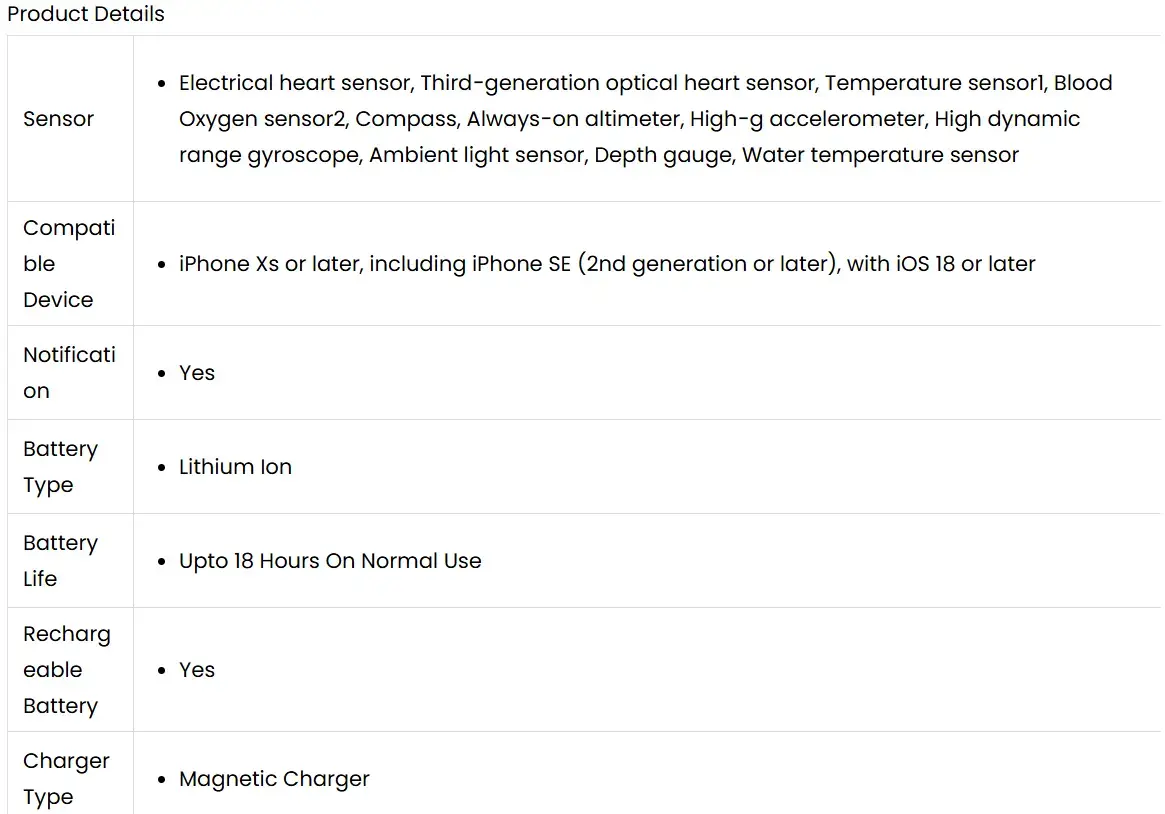
Task: Click Yes in the Rechargeable Battery row
Action: click(197, 670)
